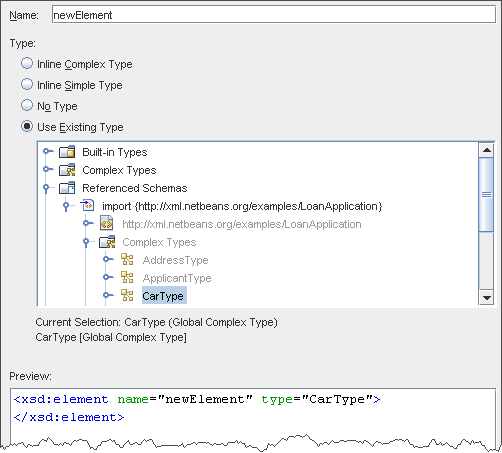Screen dimensions: 502x453
Task: Click the Complex Types folder icon at top level
Action: [x=67, y=170]
